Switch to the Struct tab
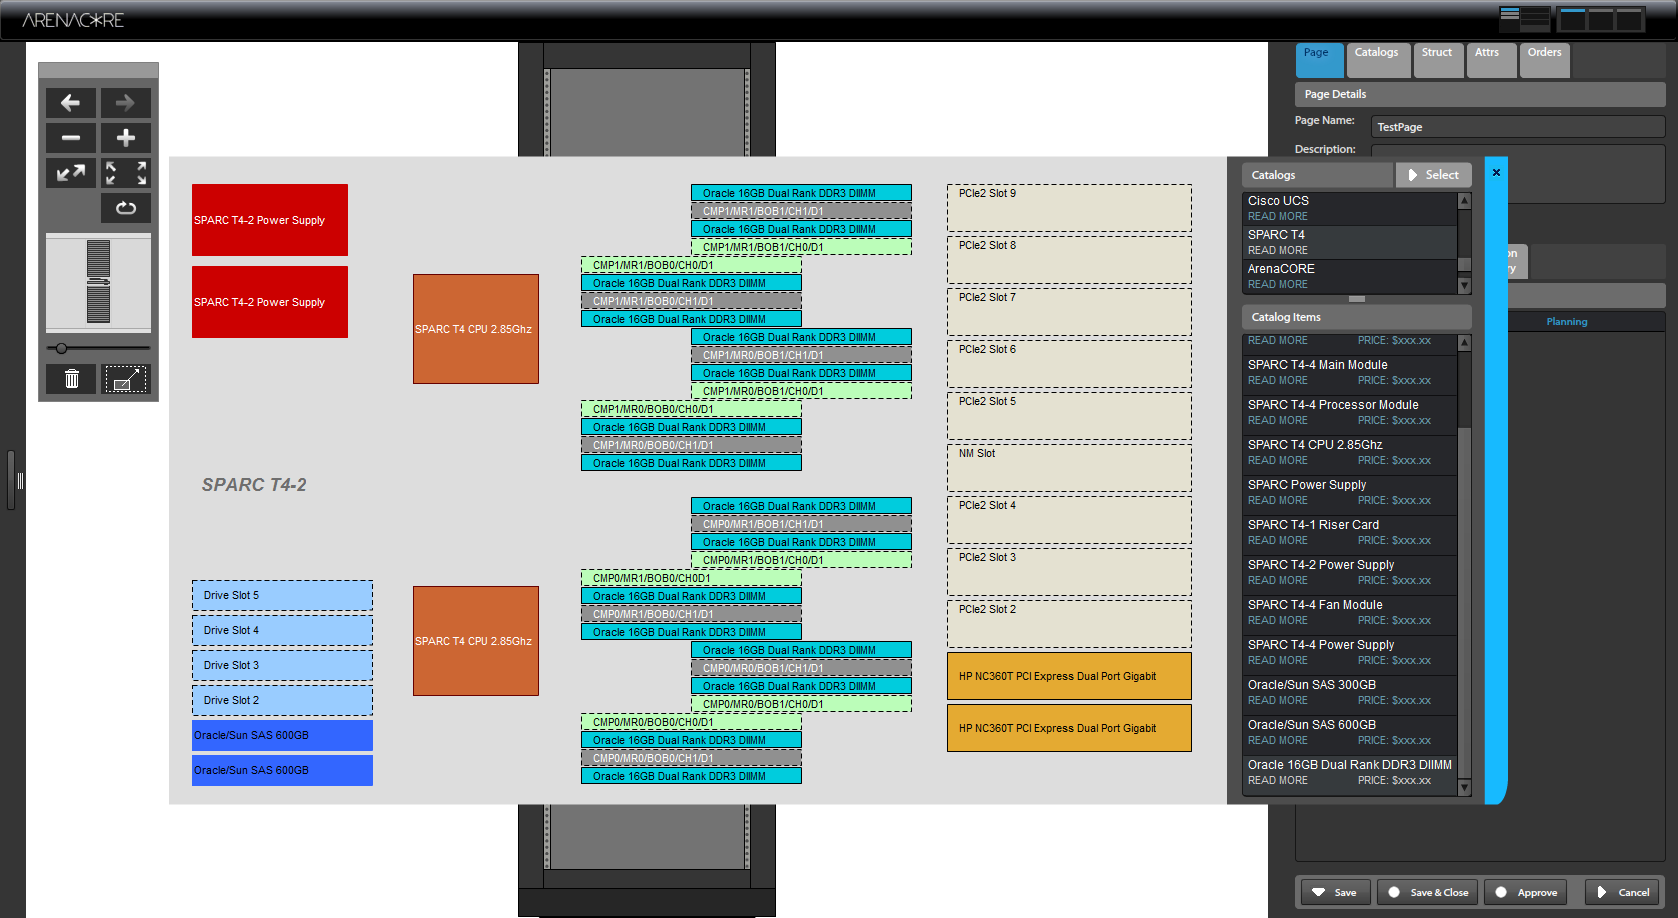1678x918 pixels. point(1437,53)
